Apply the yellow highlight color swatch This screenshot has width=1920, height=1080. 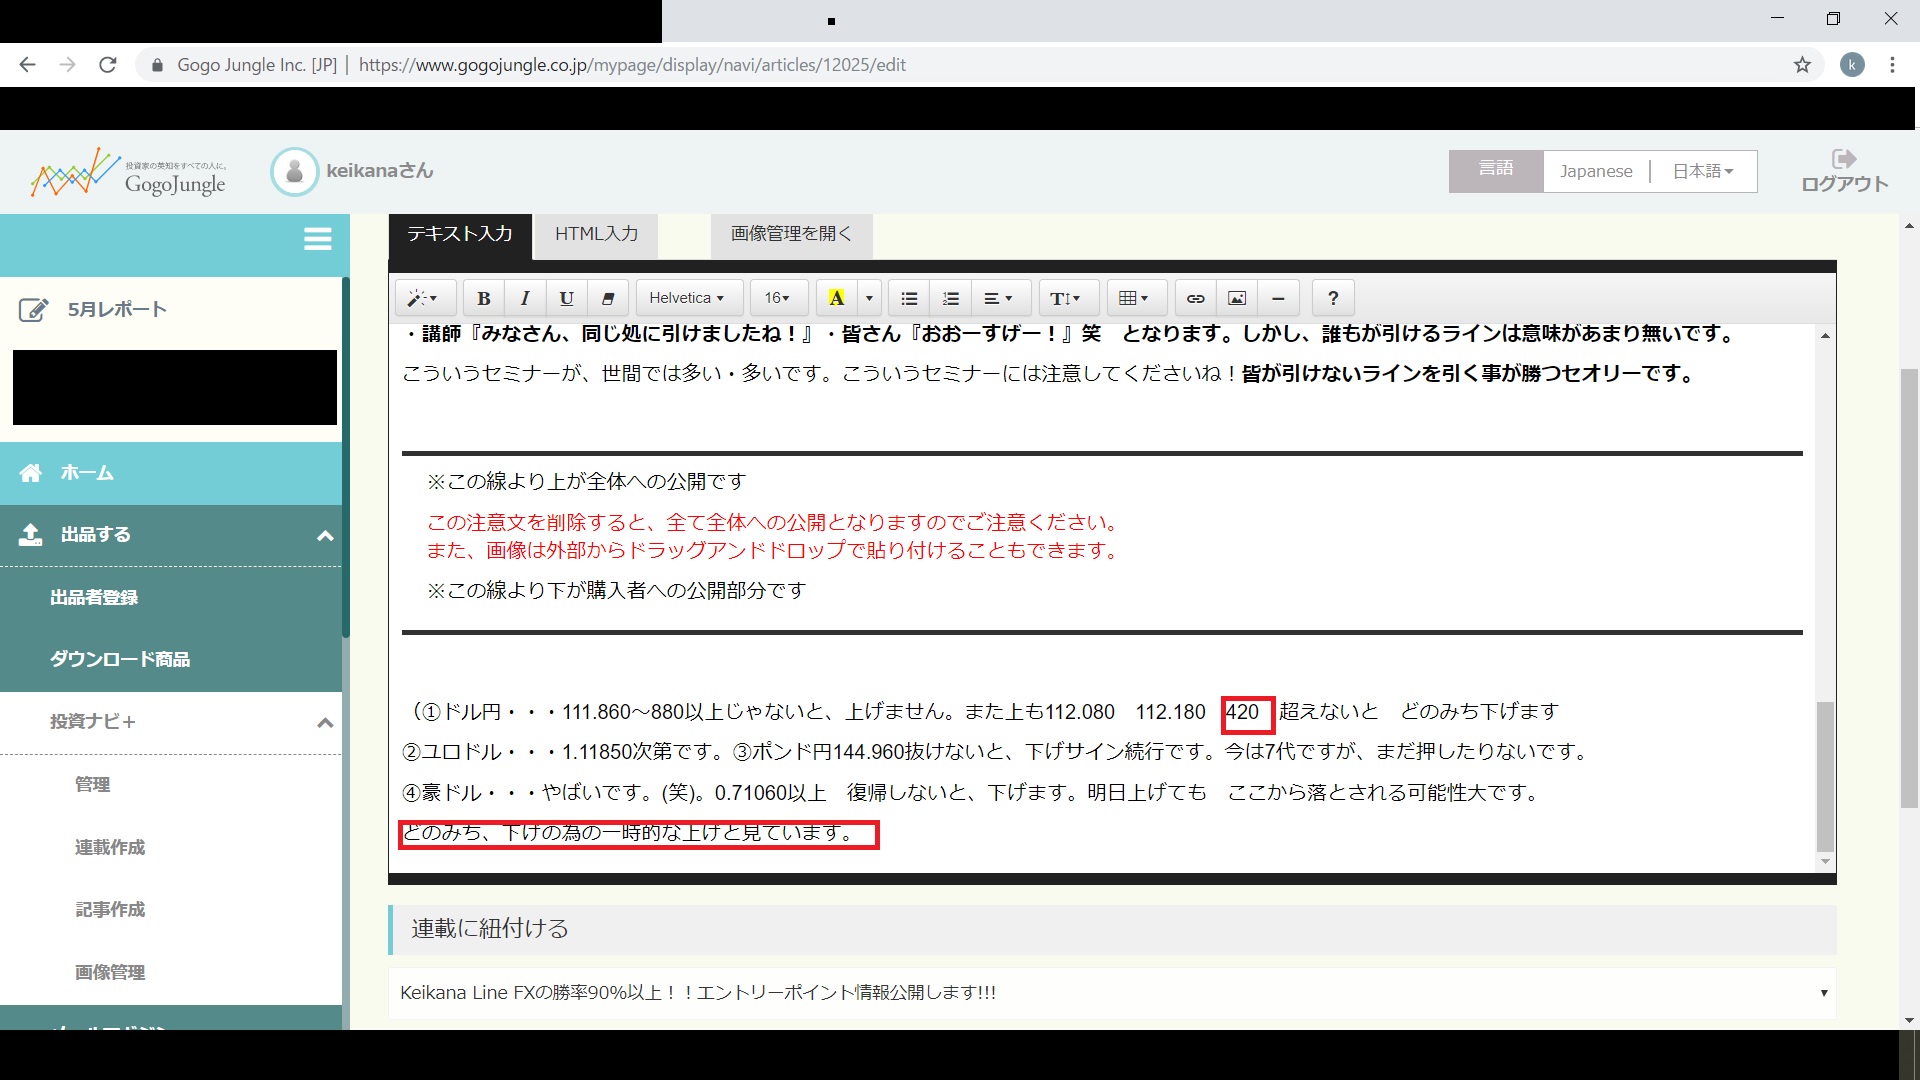837,298
